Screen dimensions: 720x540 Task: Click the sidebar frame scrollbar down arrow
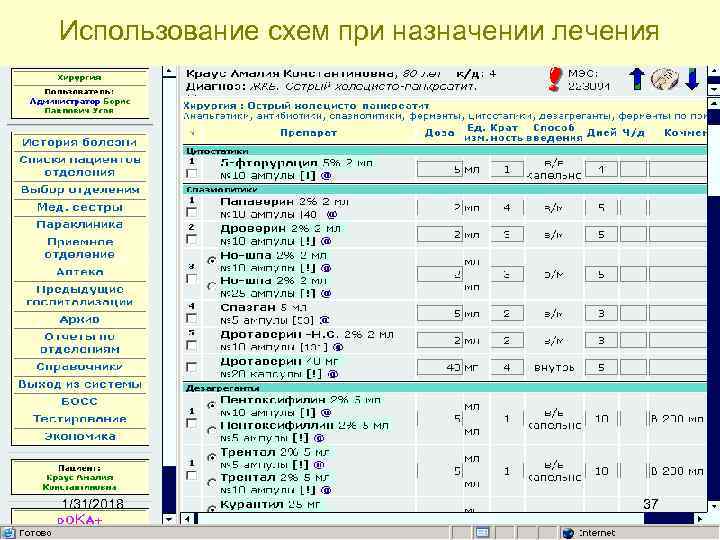[x=169, y=519]
